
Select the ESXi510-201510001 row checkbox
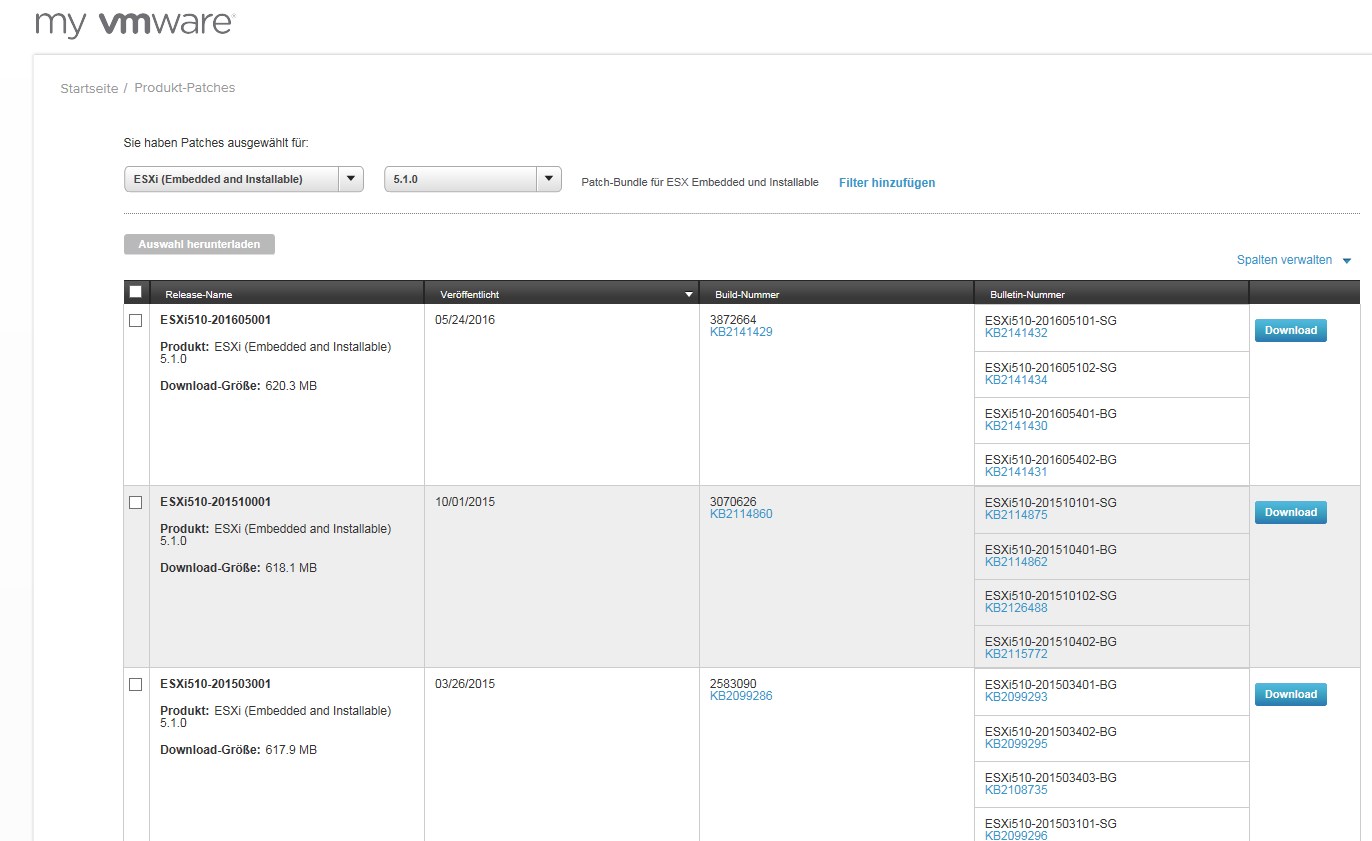[x=136, y=503]
